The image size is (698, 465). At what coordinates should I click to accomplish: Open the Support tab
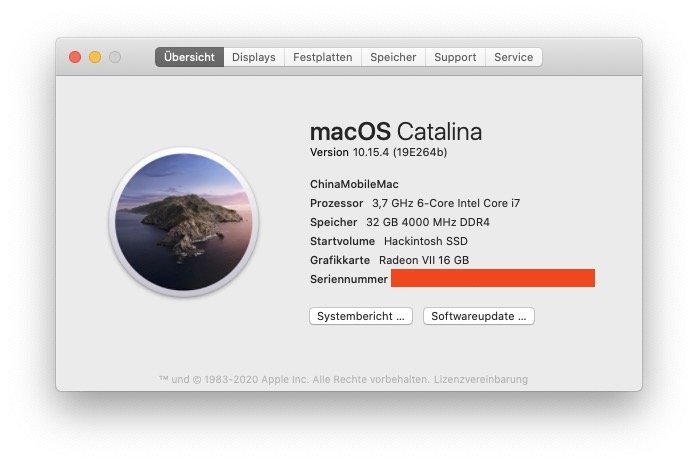tap(455, 57)
